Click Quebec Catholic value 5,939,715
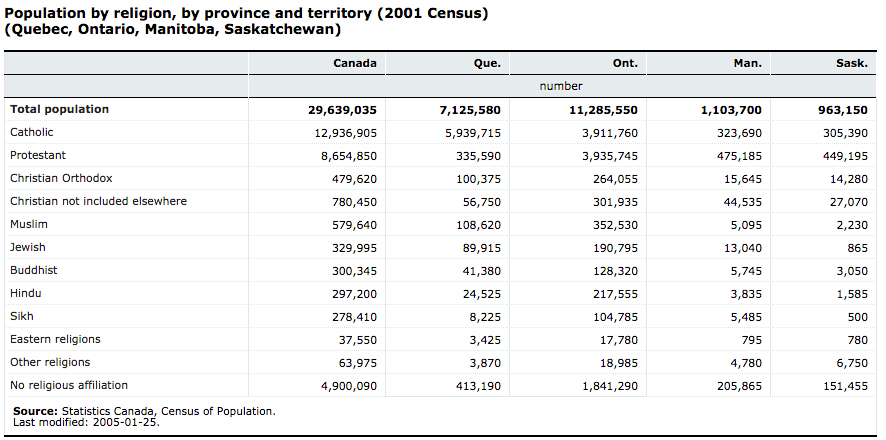The height and width of the screenshot is (440, 886). (472, 133)
